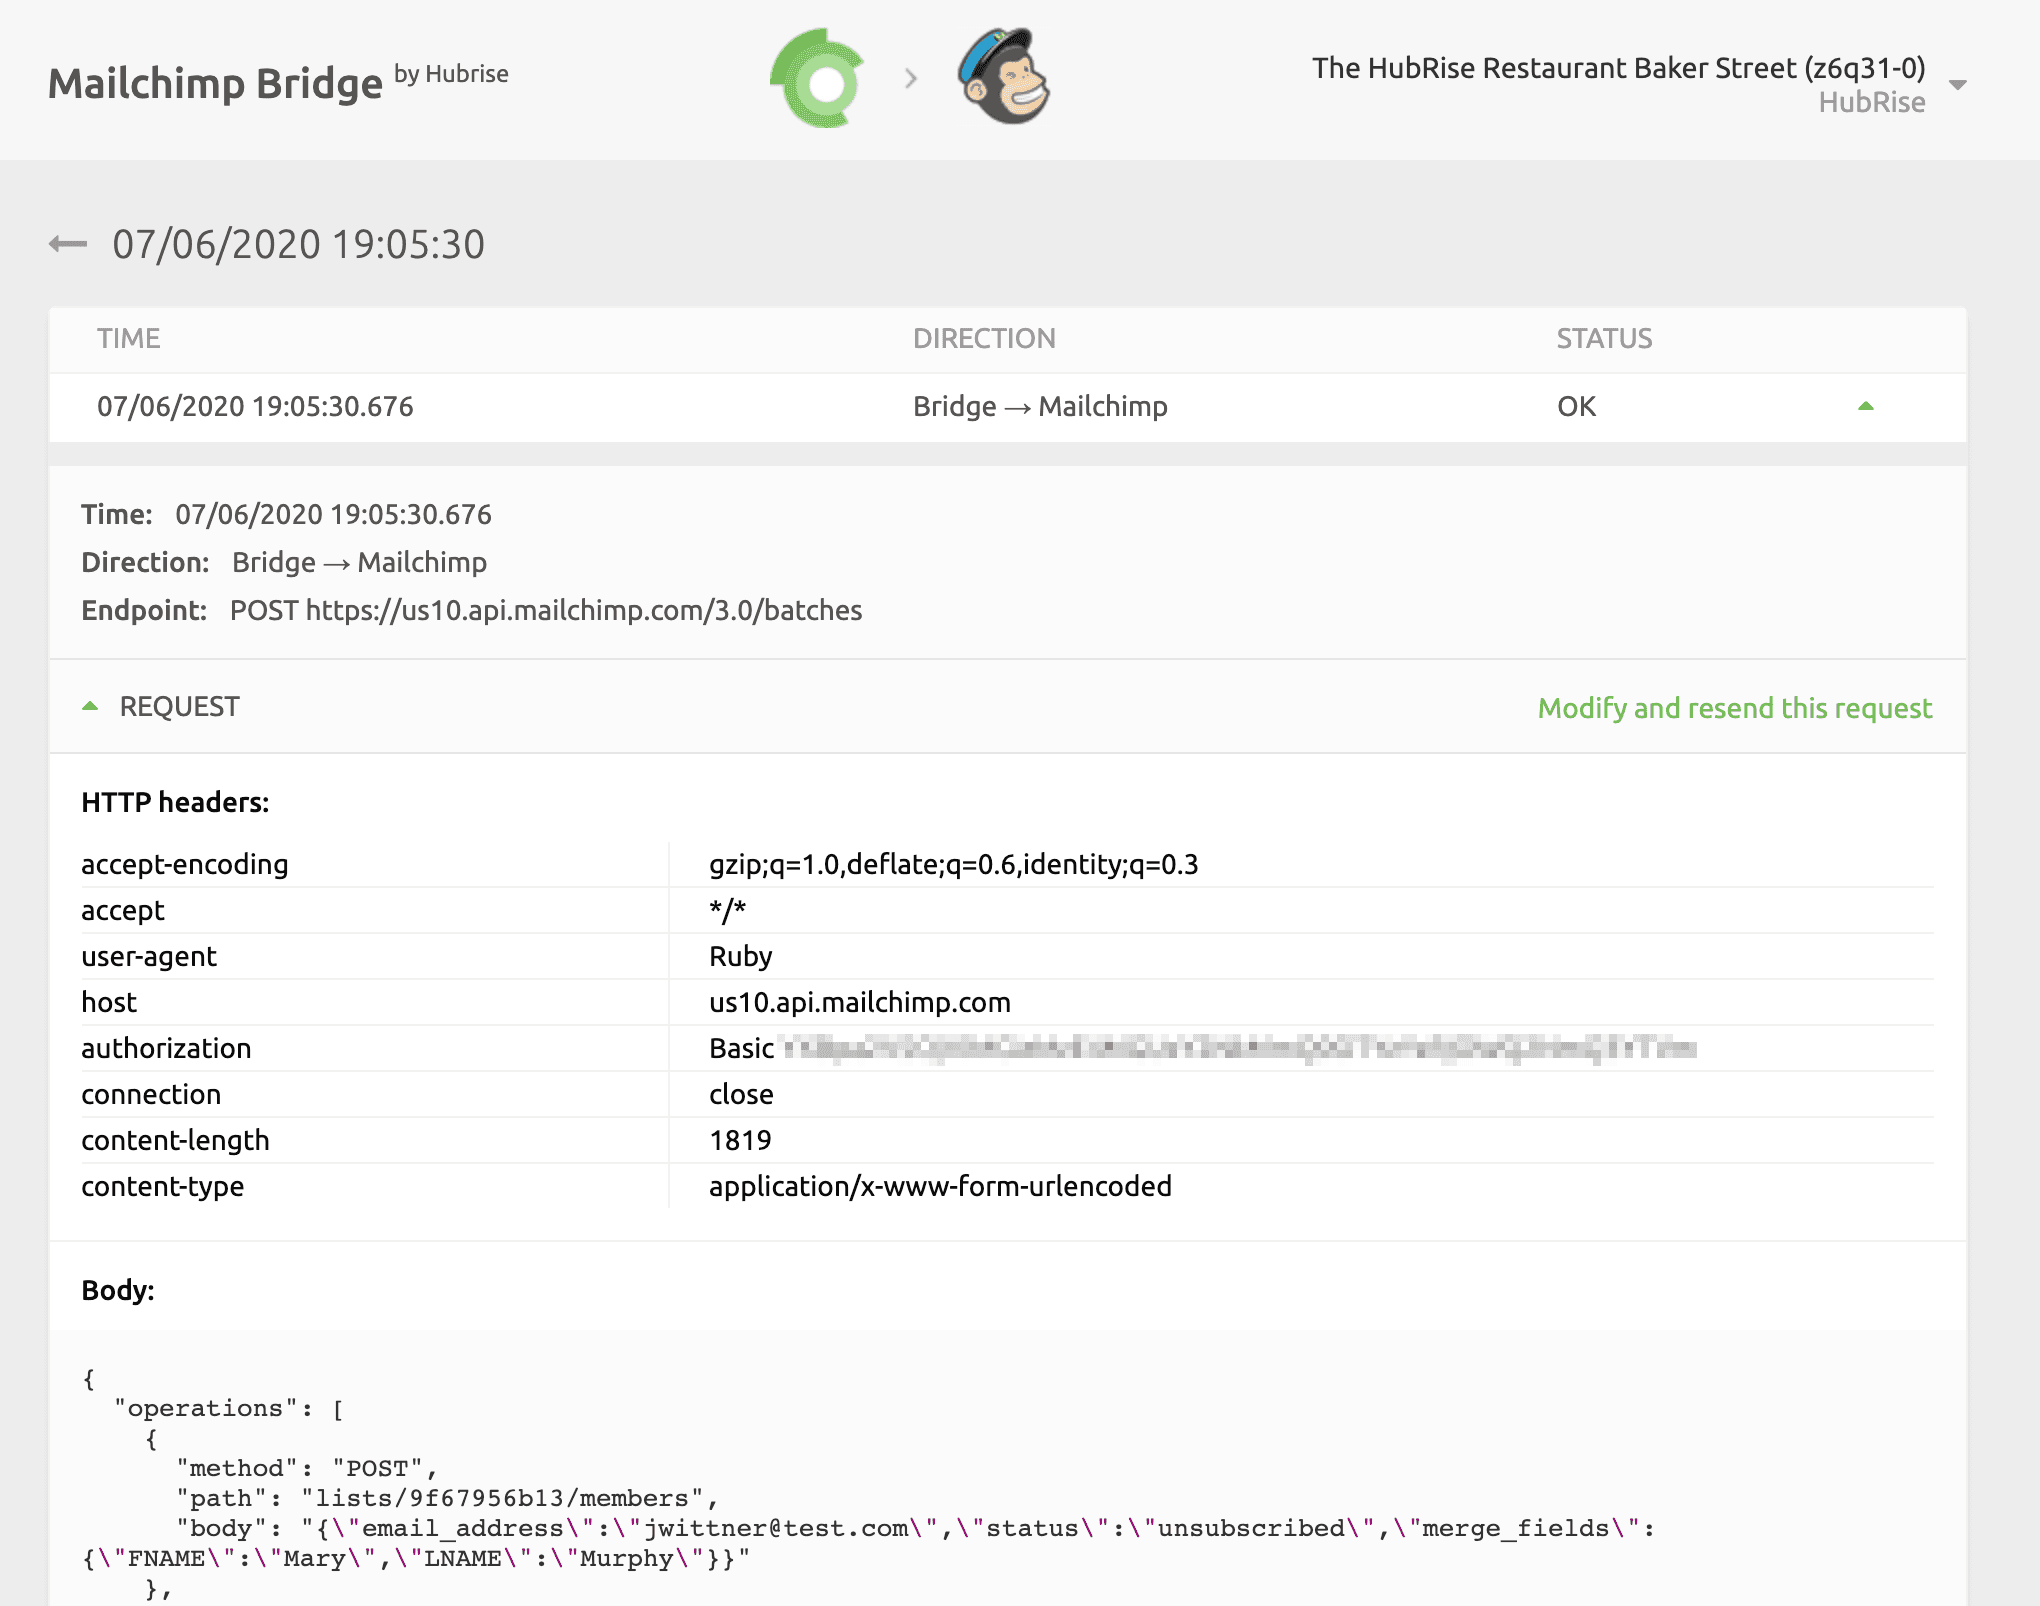This screenshot has height=1606, width=2040.
Task: Click the FNAME Mary LNAME Murphy line
Action: (x=416, y=1558)
